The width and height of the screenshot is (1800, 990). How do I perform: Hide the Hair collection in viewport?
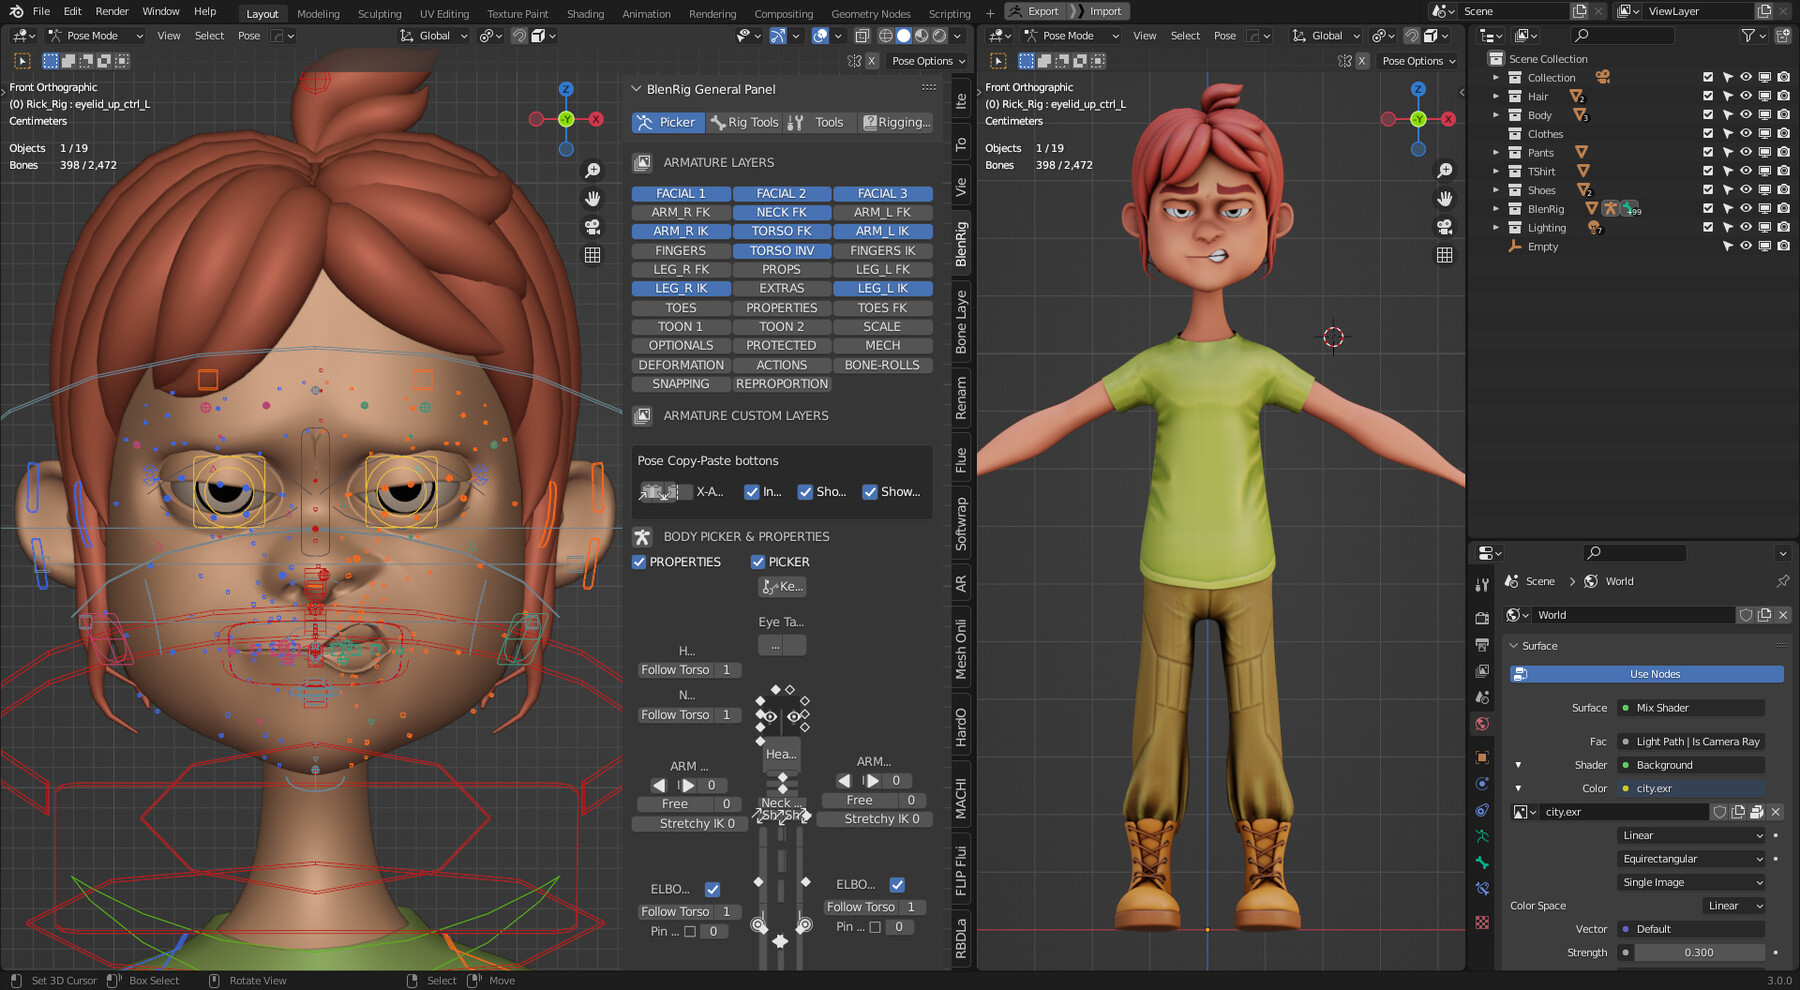(1746, 96)
